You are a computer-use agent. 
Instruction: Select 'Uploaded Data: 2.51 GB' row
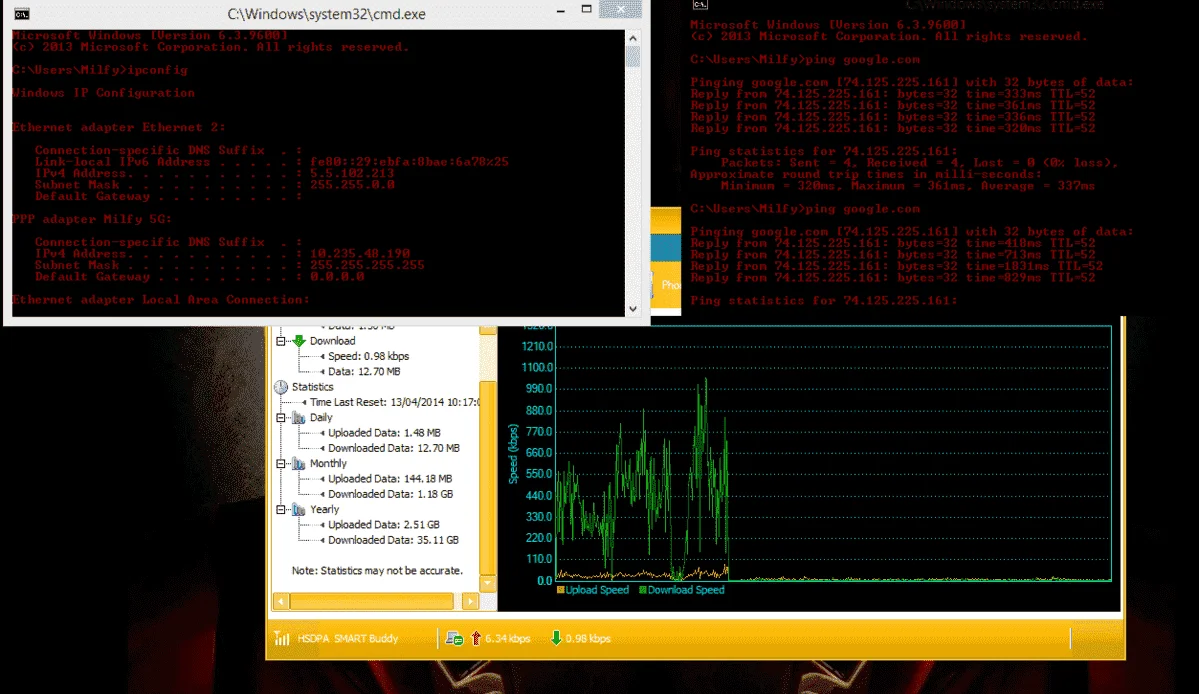[x=384, y=524]
